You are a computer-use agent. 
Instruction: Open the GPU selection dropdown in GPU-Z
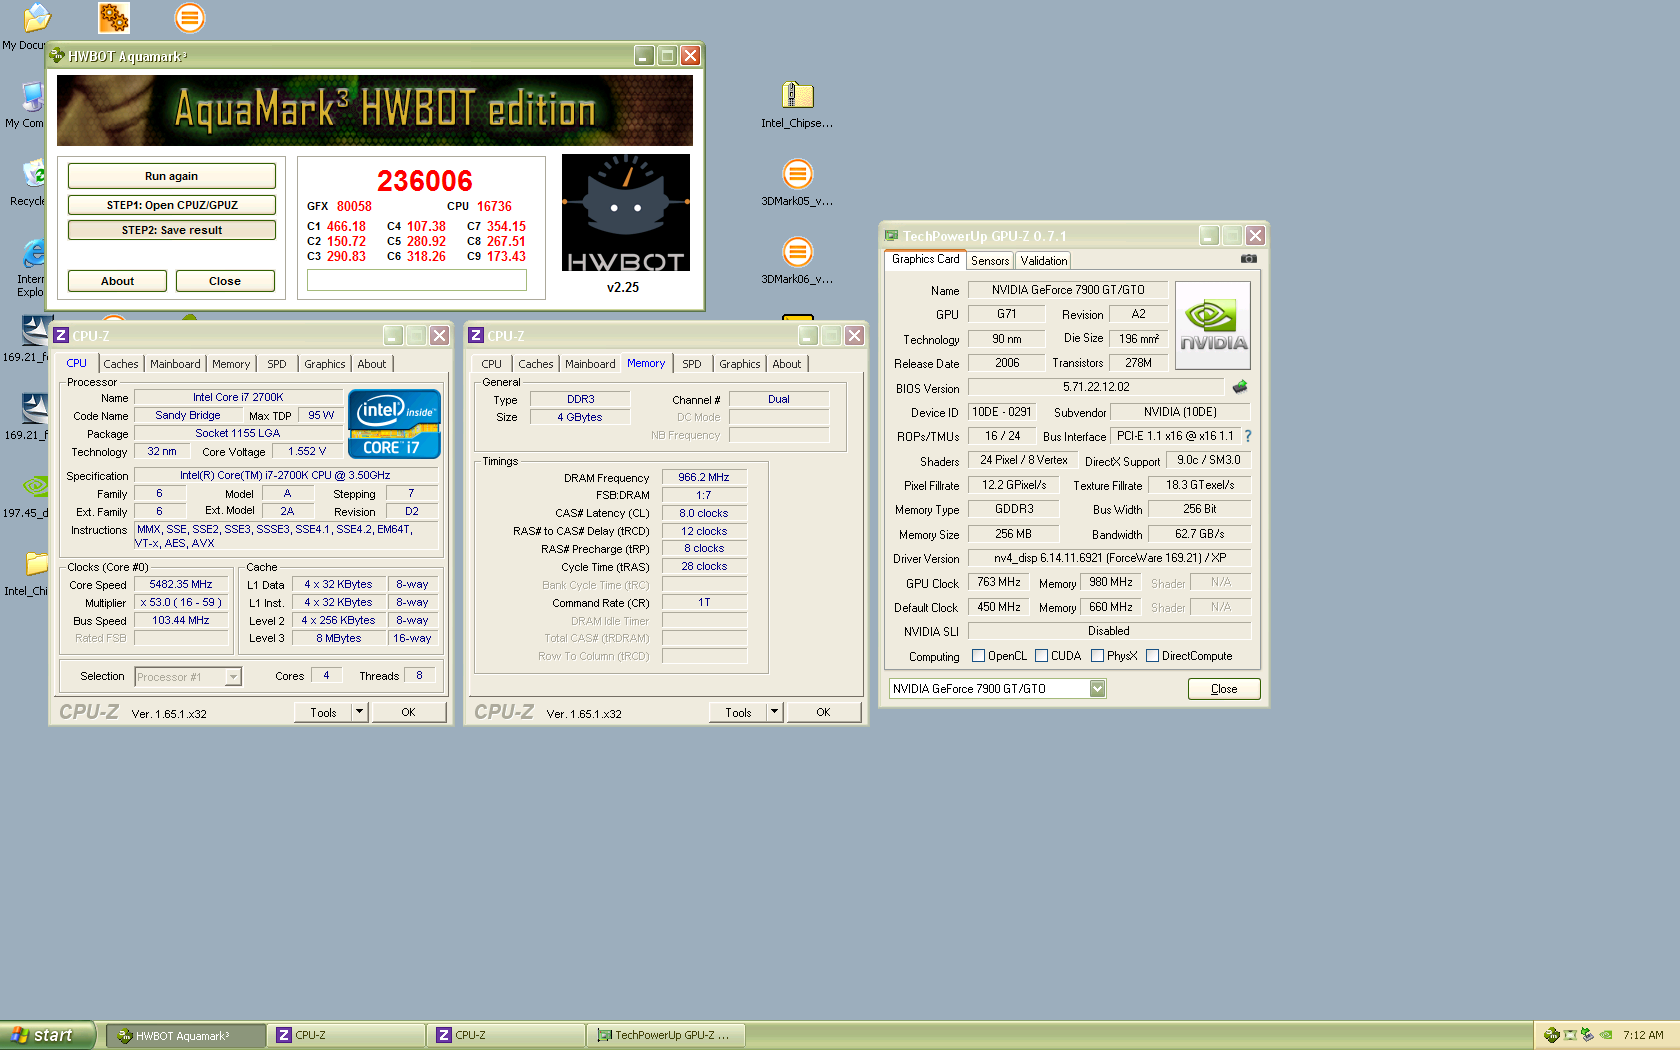[1097, 688]
